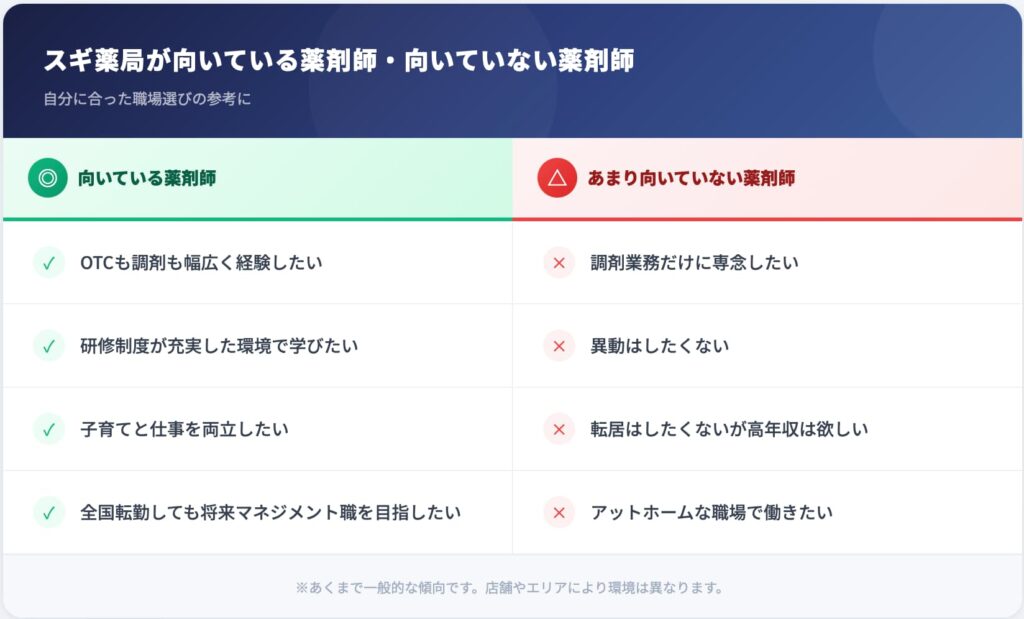This screenshot has height=619, width=1024.
Task: Click the green double-circle icon
Action: tap(47, 179)
